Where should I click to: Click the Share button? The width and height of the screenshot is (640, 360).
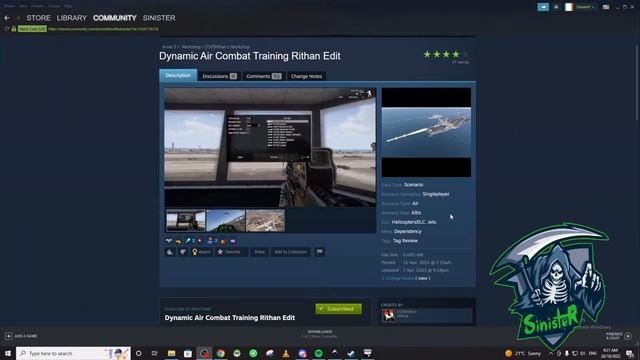(260, 252)
